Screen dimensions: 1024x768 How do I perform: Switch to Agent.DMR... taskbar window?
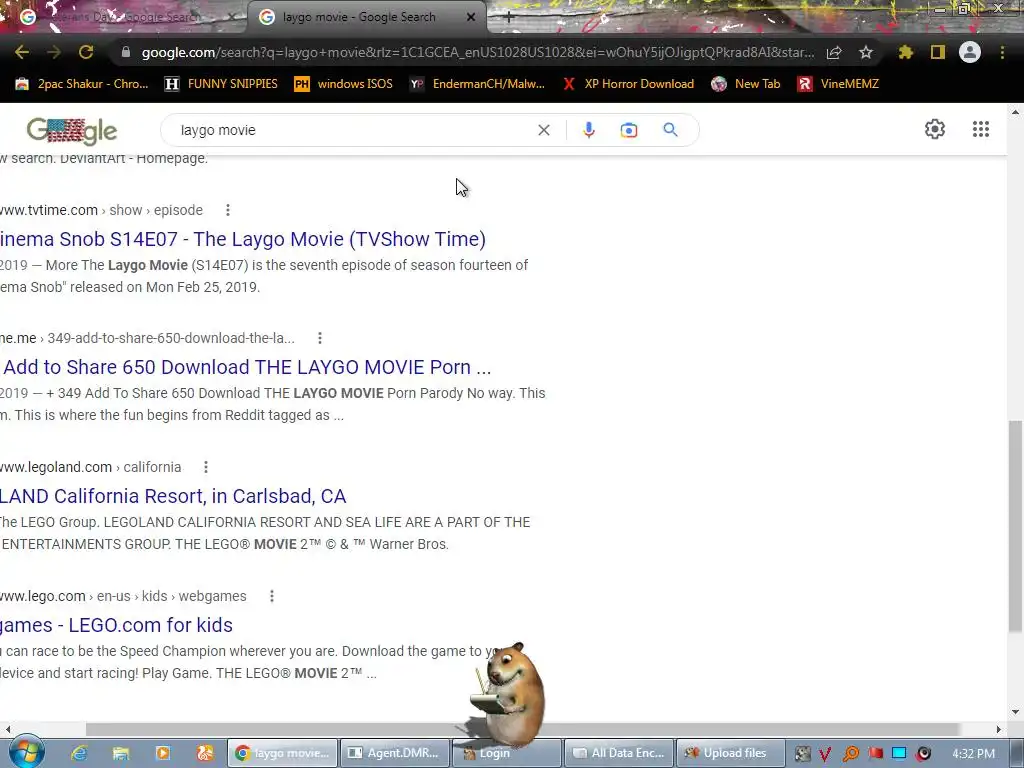(x=395, y=753)
